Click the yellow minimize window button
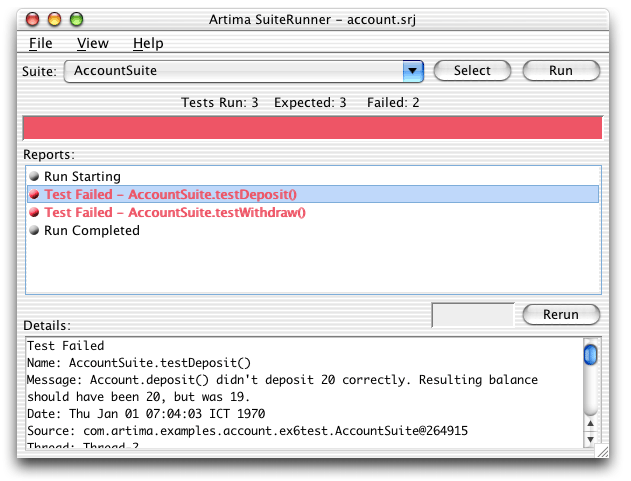 click(54, 19)
